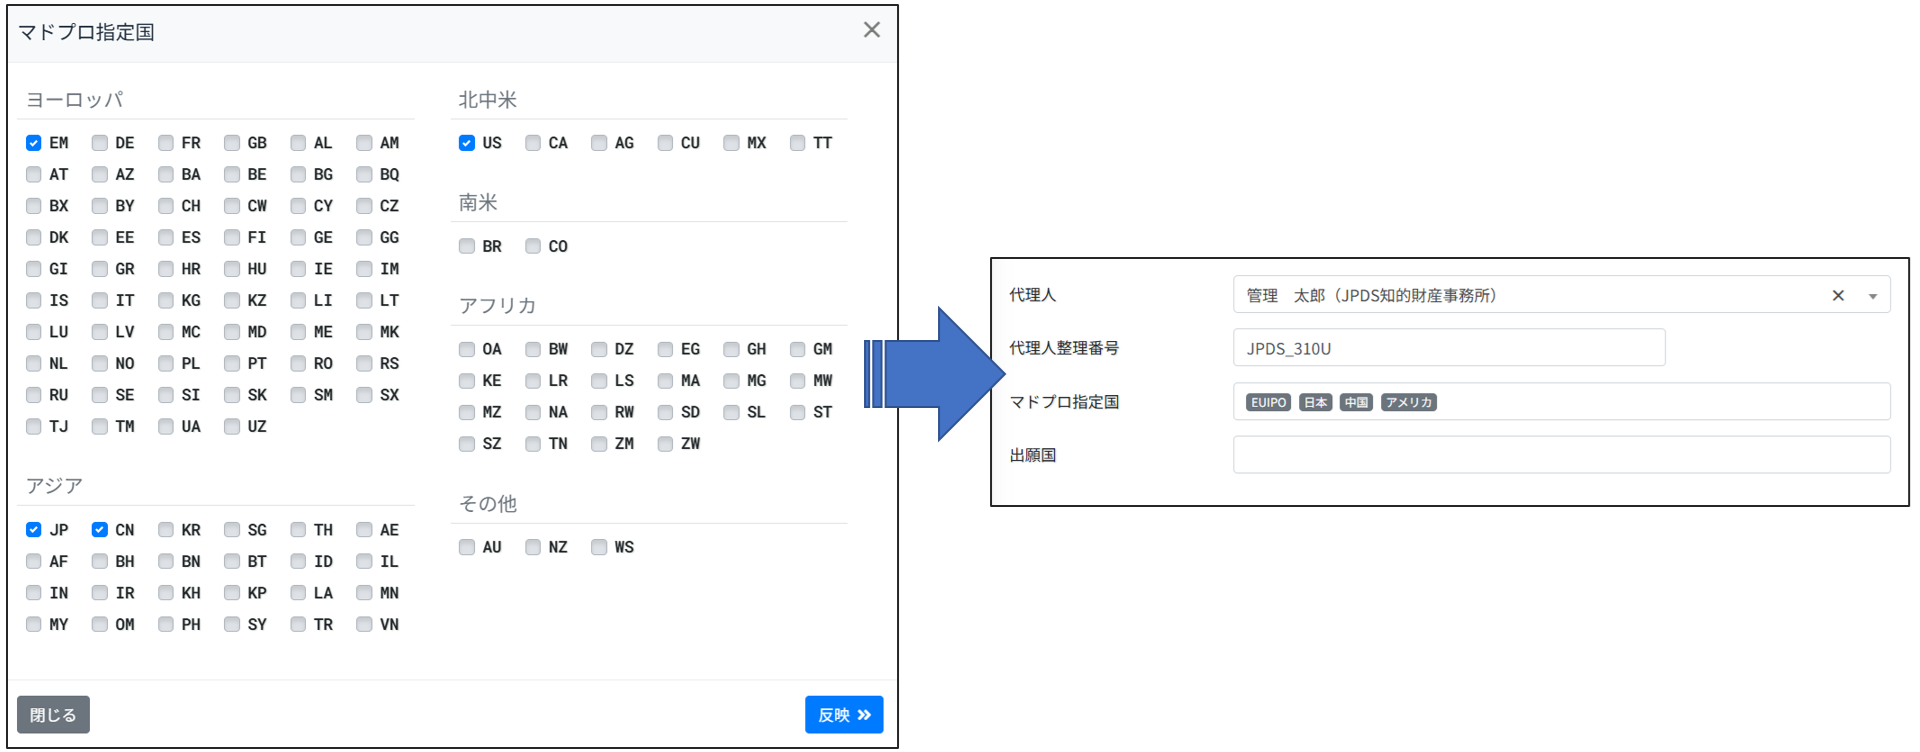Screen dimensions: 1920x752
Task: Check the NZ checkbox
Action: click(x=533, y=547)
